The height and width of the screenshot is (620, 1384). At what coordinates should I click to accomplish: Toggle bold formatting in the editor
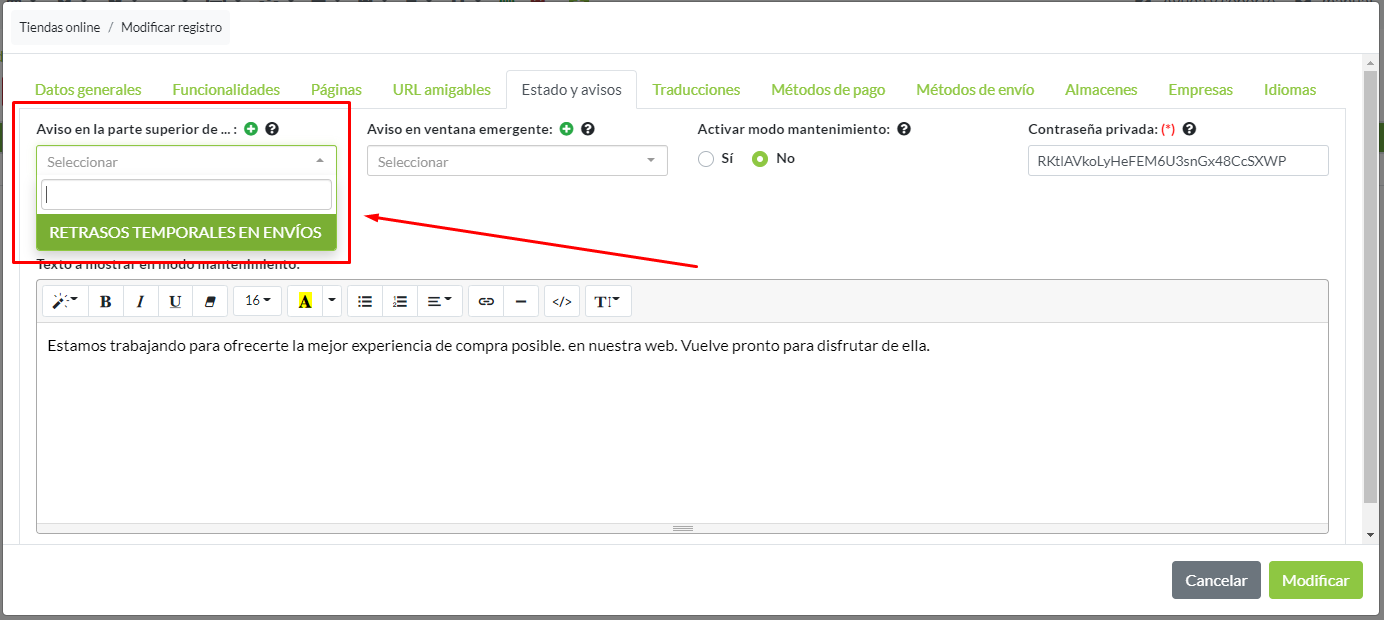106,301
